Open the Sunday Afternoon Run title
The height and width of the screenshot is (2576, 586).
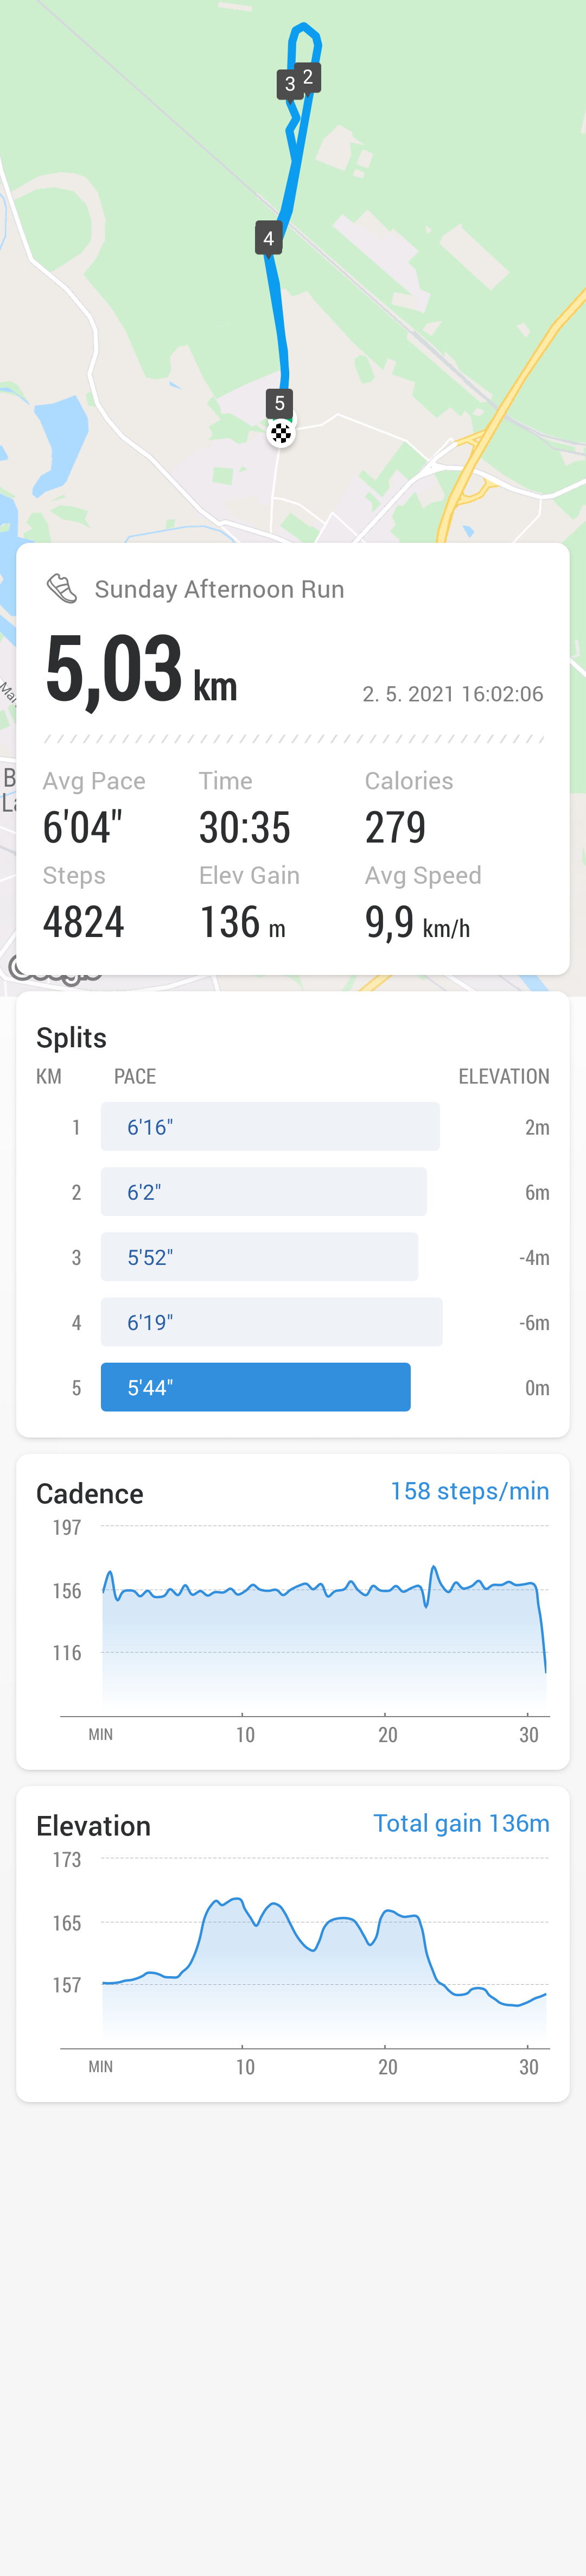[219, 589]
